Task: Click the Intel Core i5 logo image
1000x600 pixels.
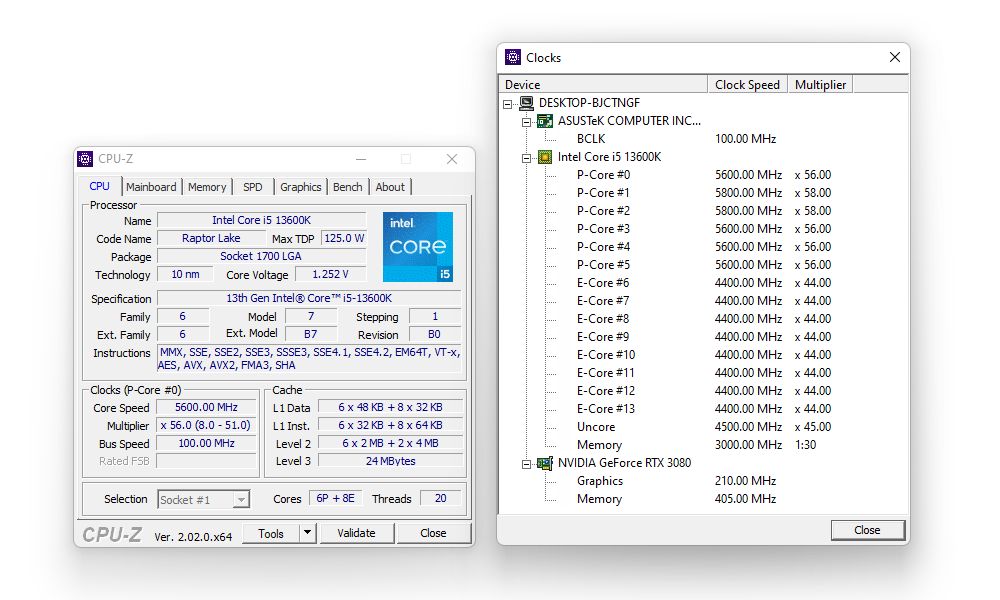Action: pos(418,247)
